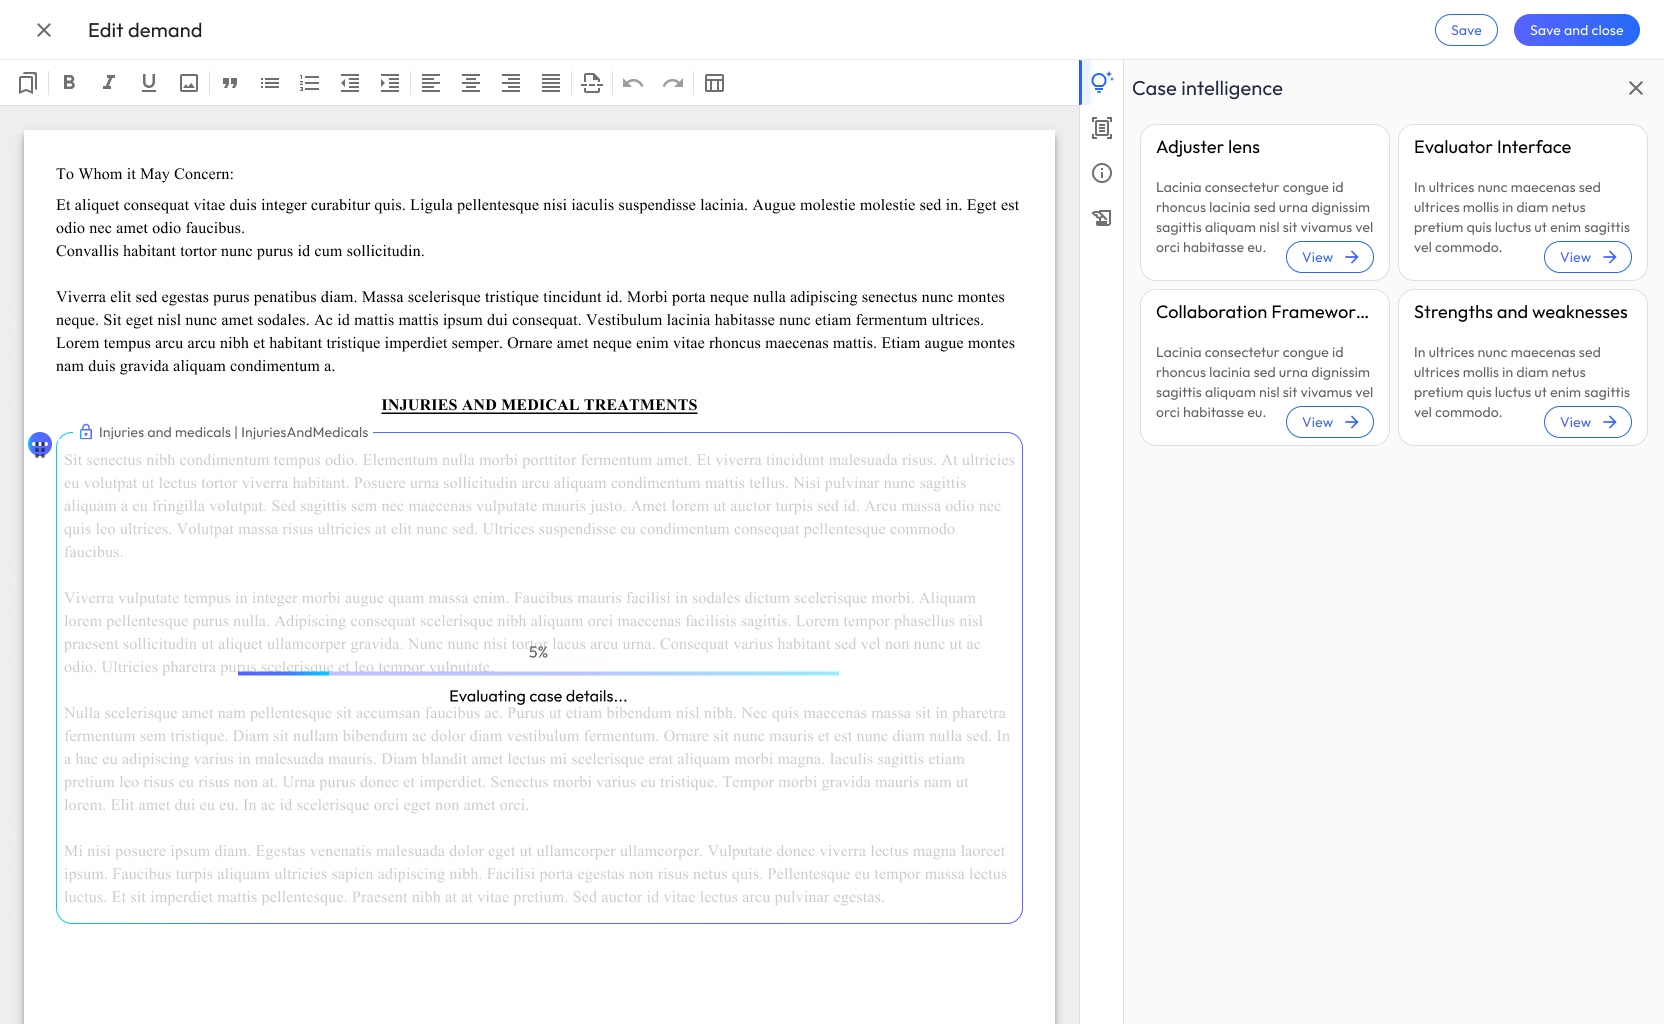Image resolution: width=1664 pixels, height=1024 pixels.
Task: Click the 'To Whom it May Concern:' line
Action: [145, 174]
